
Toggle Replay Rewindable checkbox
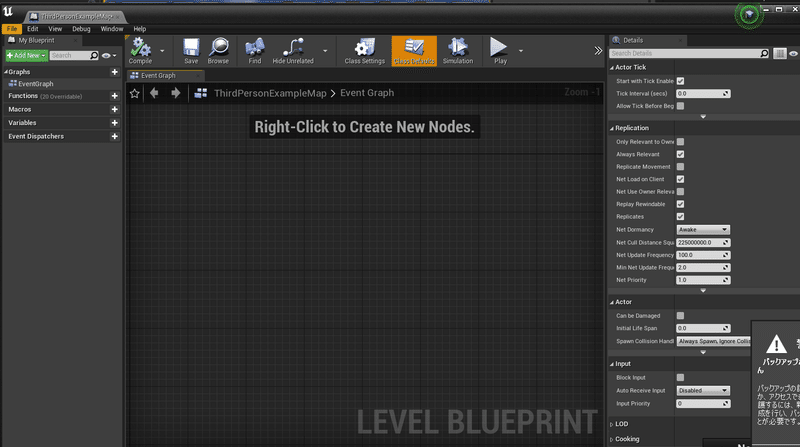click(x=680, y=204)
